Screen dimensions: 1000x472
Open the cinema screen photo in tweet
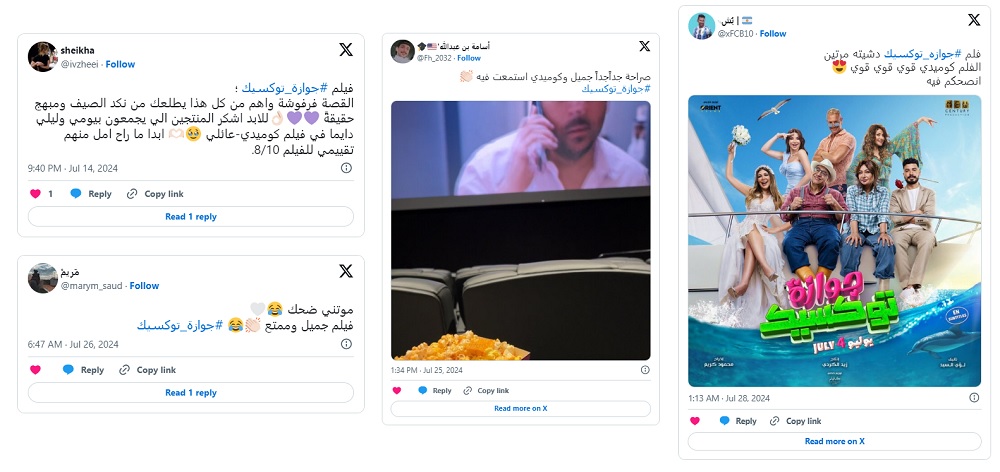coord(520,230)
